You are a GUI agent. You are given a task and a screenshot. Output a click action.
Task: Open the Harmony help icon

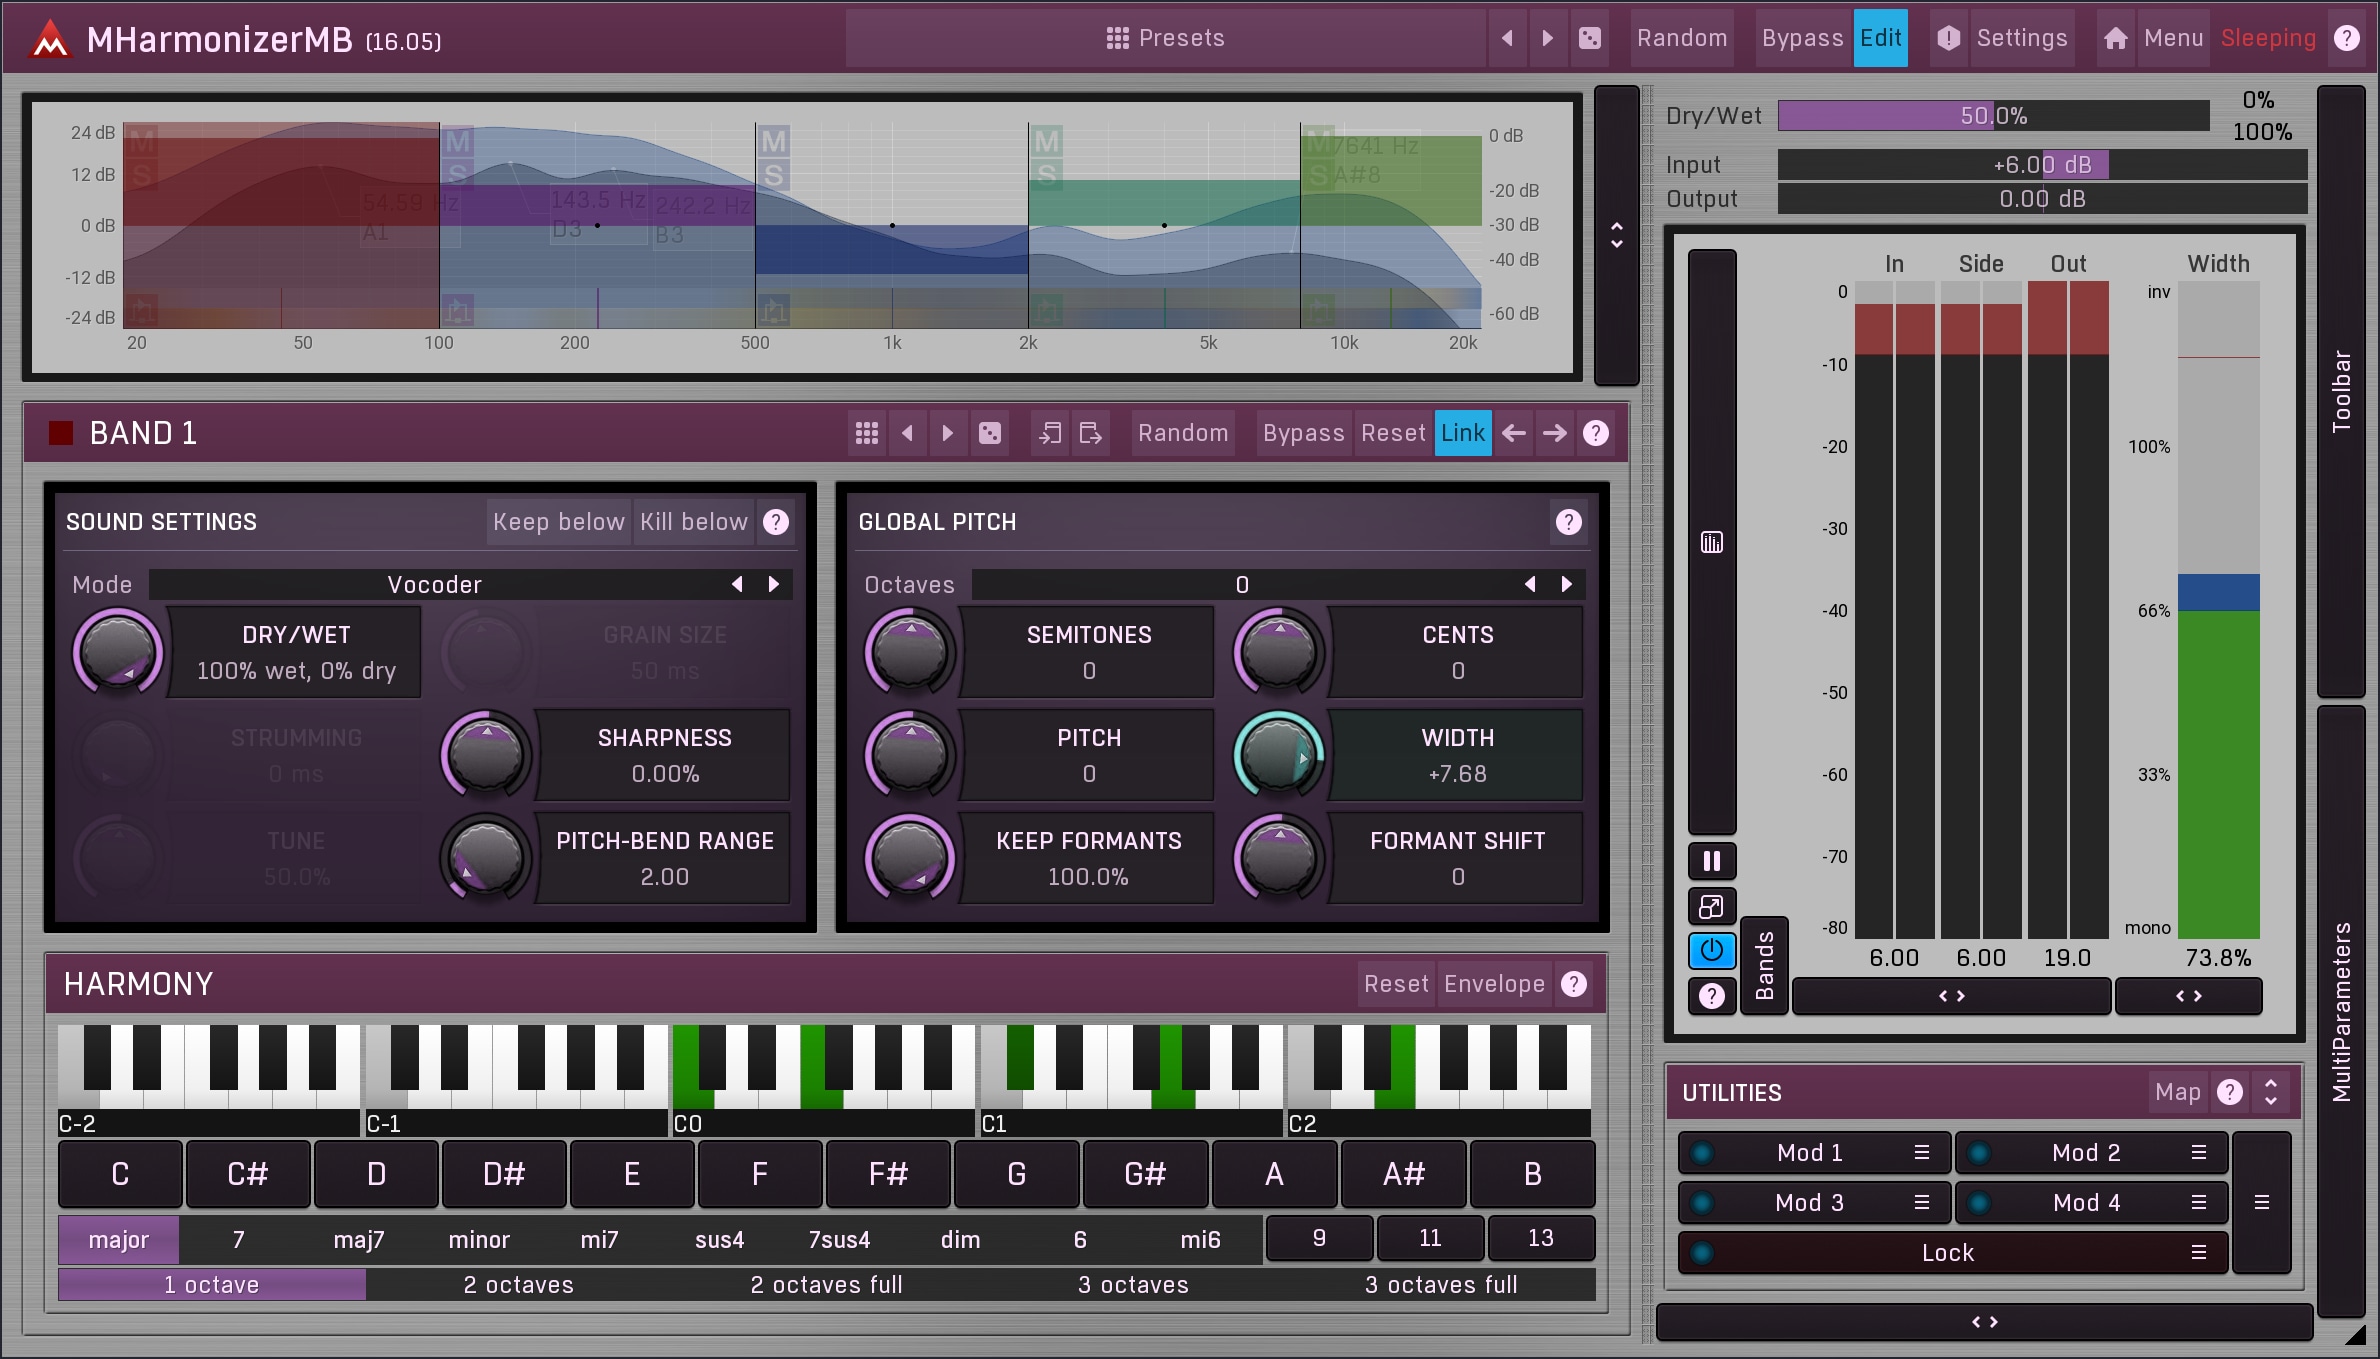click(x=1574, y=984)
